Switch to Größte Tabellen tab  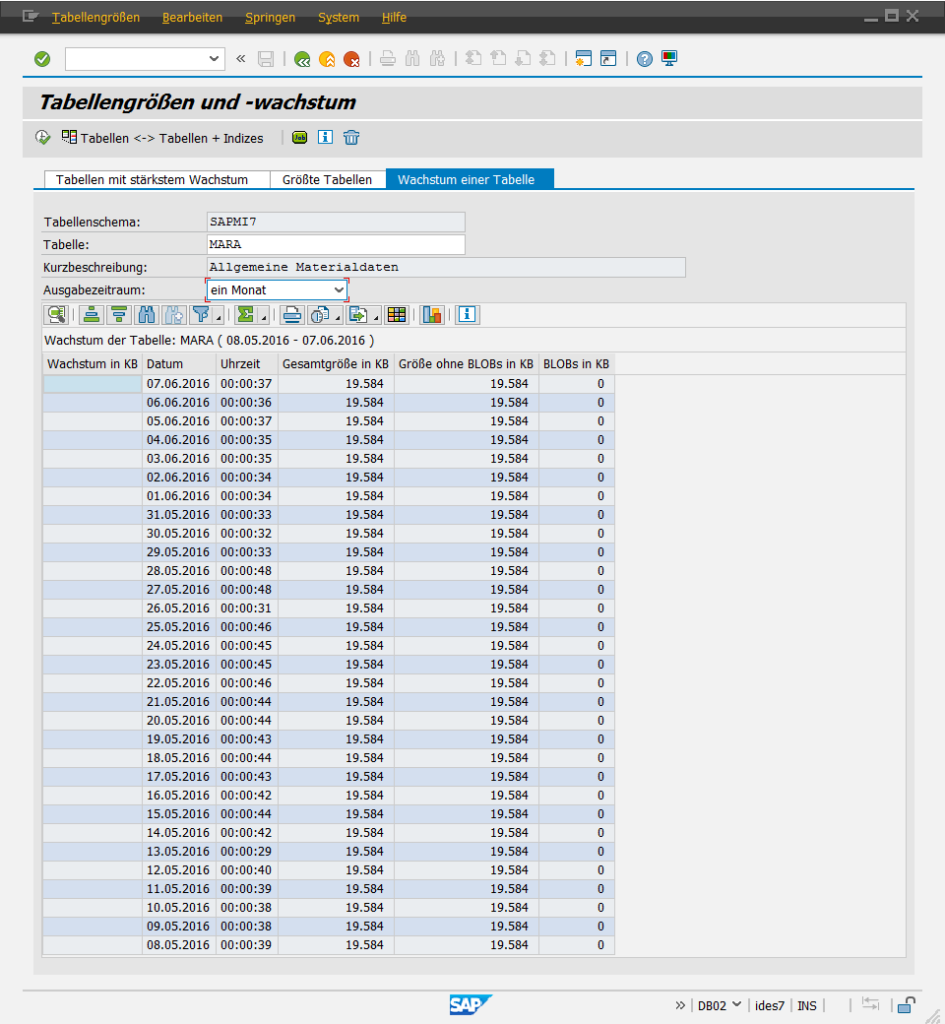pyautogui.click(x=328, y=180)
